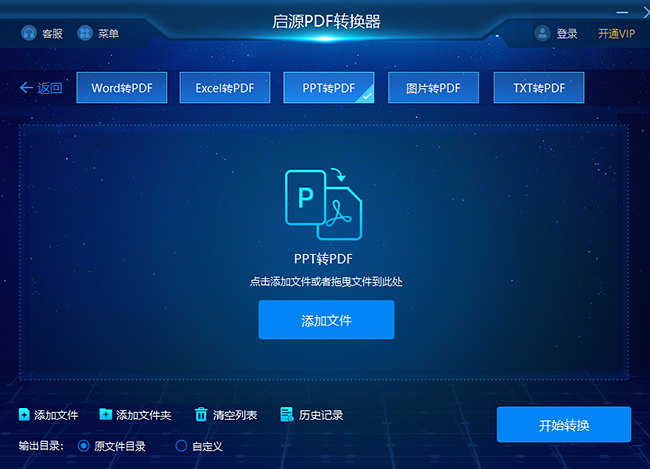Open the 图片转PDF tab

tap(433, 87)
